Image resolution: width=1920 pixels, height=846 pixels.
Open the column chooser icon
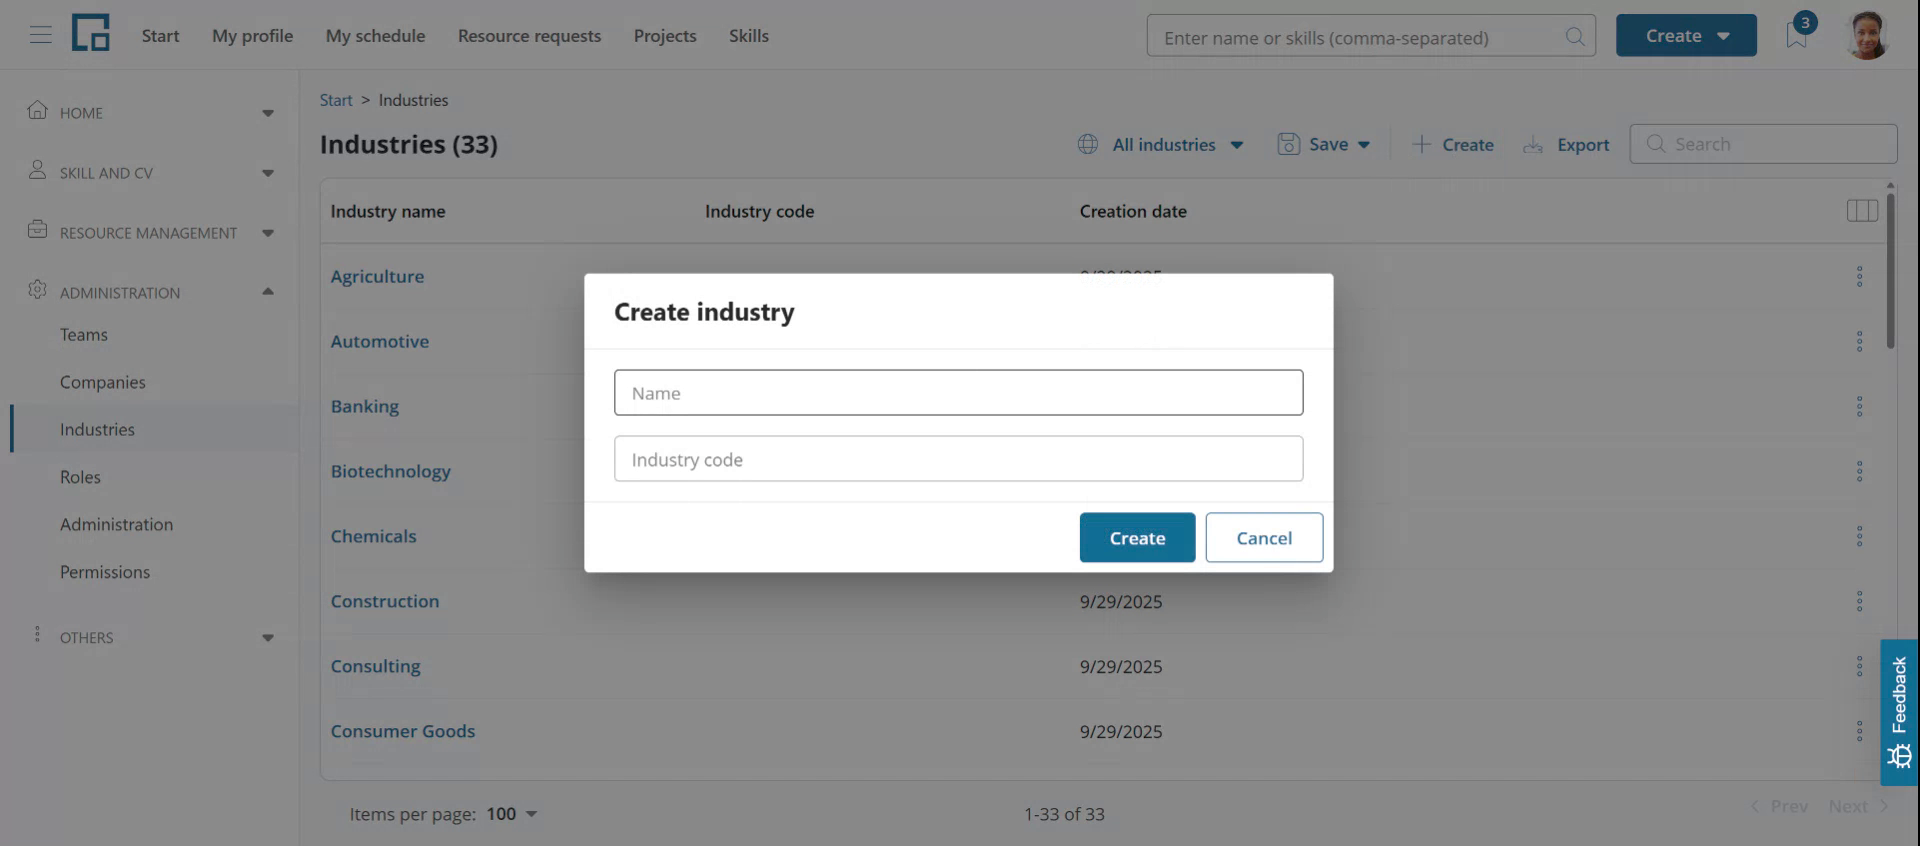[x=1861, y=211]
